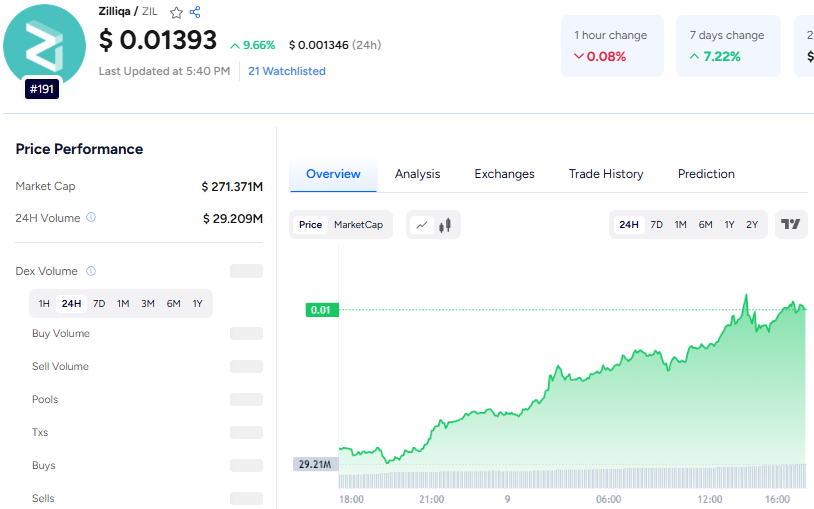Click the 06:00 time axis label

pyautogui.click(x=608, y=499)
